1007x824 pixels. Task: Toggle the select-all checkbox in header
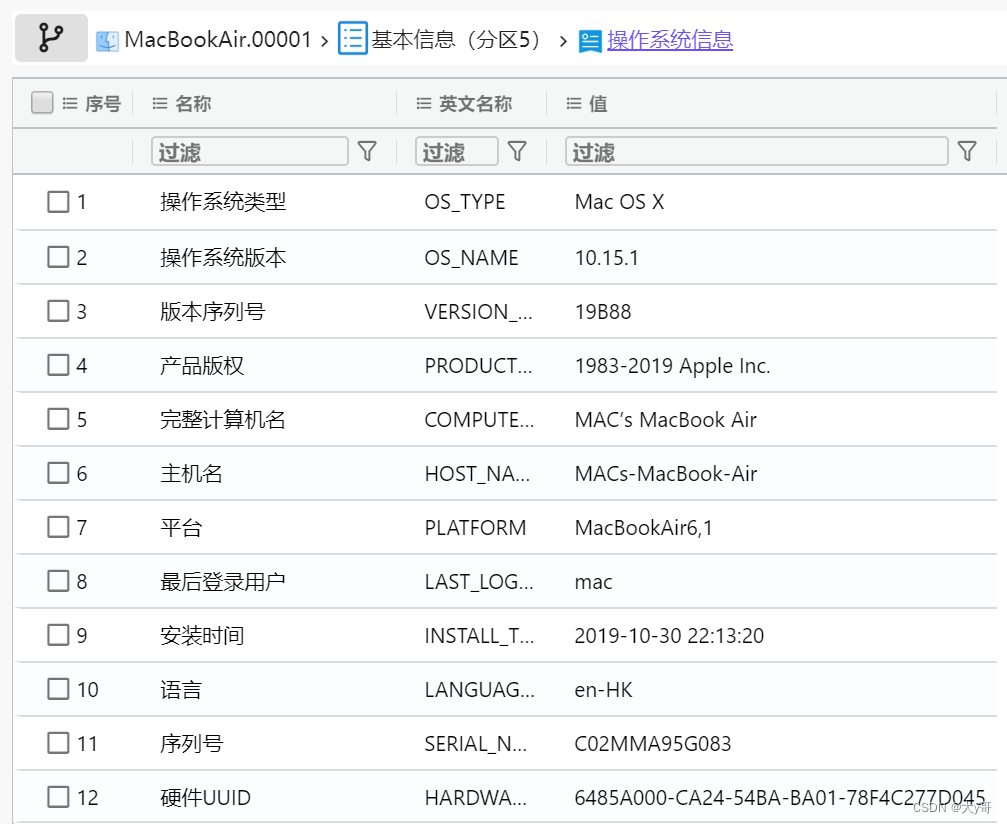tap(42, 102)
